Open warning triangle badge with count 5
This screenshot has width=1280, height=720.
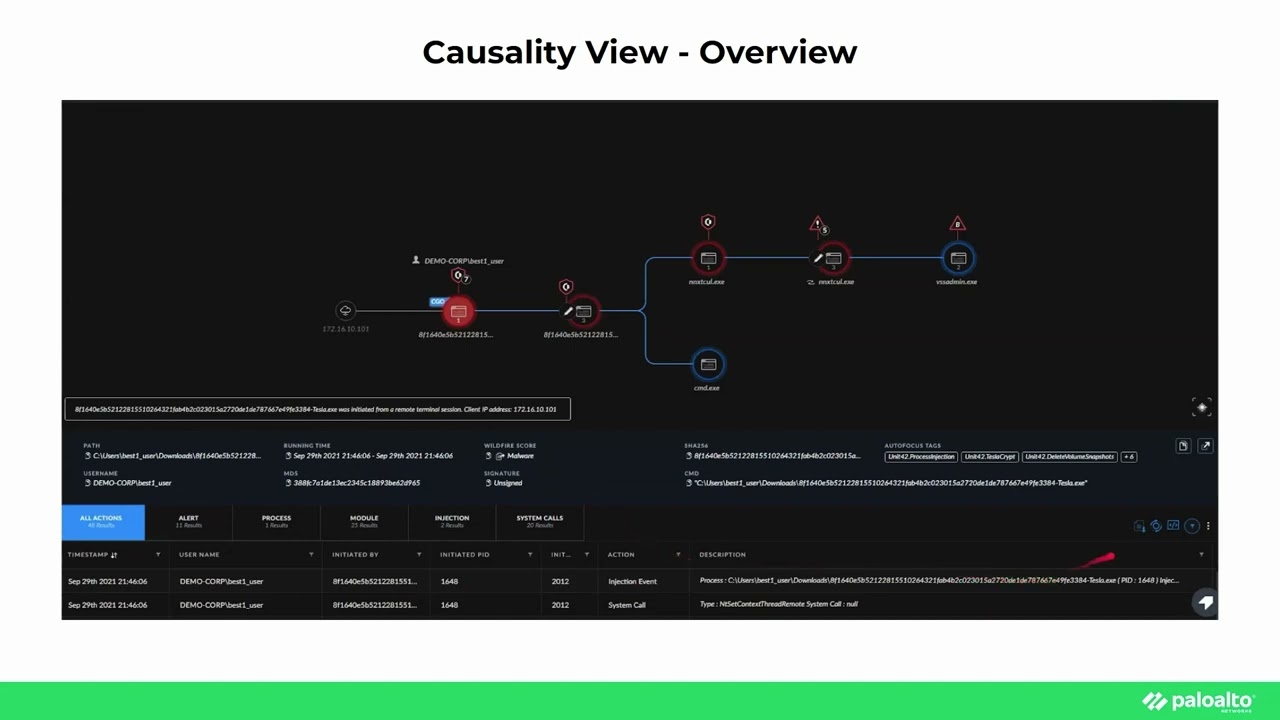tap(818, 224)
